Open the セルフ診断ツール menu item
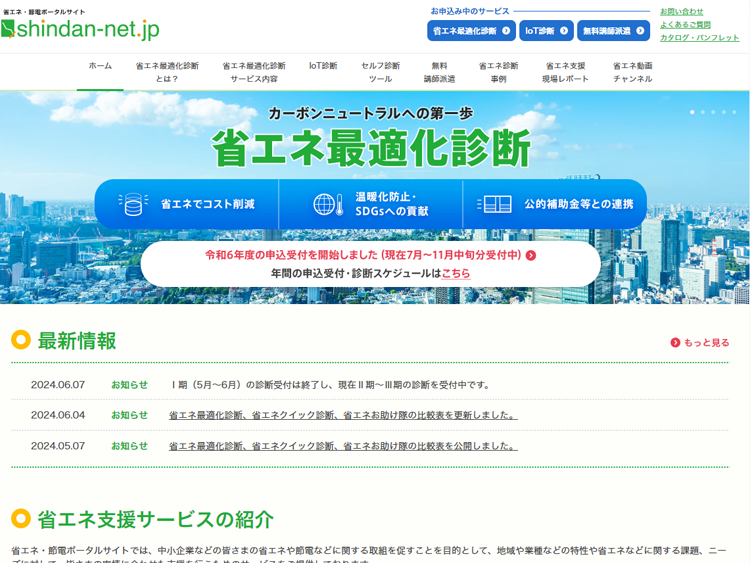Image resolution: width=750 pixels, height=563 pixels. [x=380, y=72]
